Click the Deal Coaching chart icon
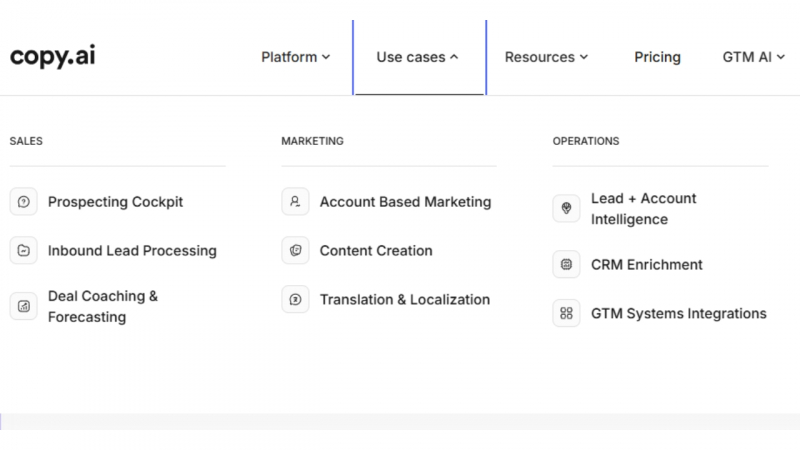 [x=23, y=306]
